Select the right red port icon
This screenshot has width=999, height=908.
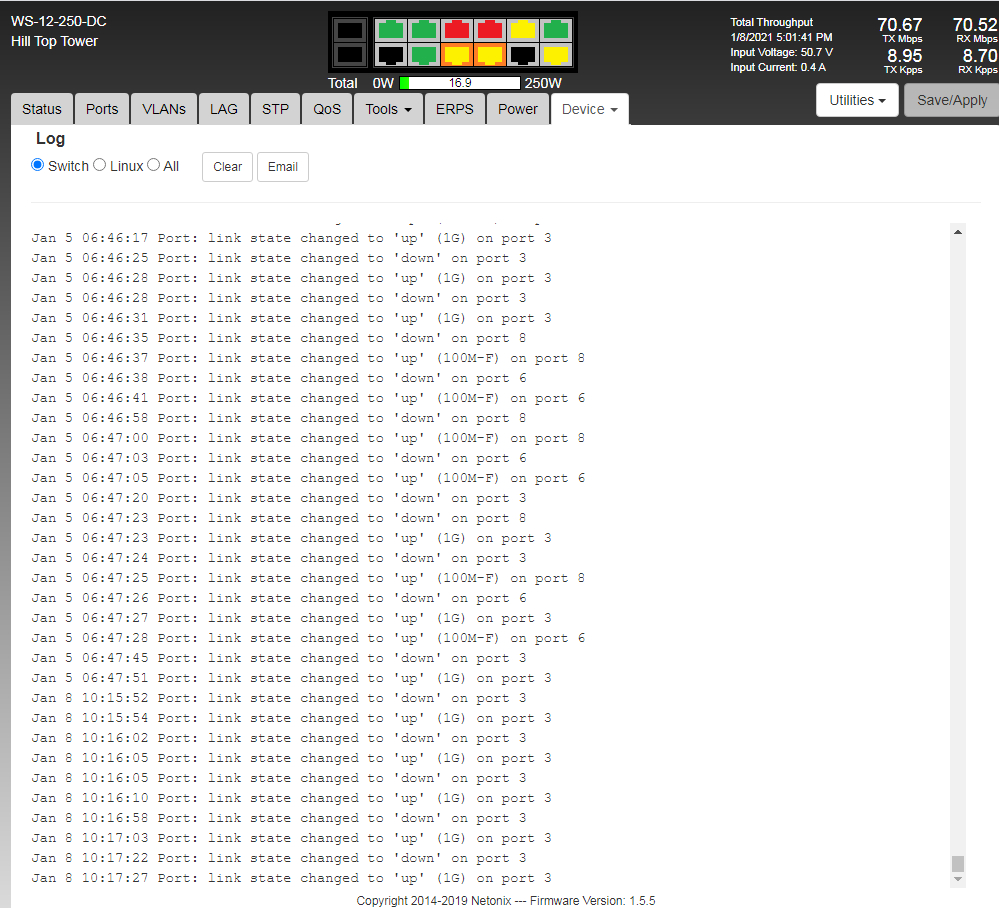pyautogui.click(x=490, y=30)
